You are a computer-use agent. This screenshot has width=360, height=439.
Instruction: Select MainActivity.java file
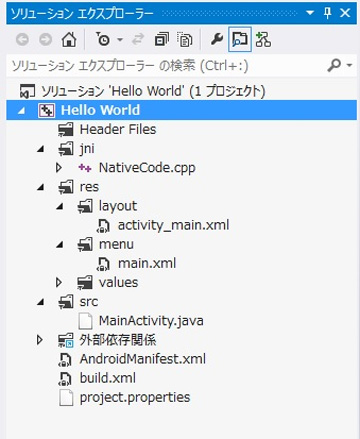click(151, 321)
